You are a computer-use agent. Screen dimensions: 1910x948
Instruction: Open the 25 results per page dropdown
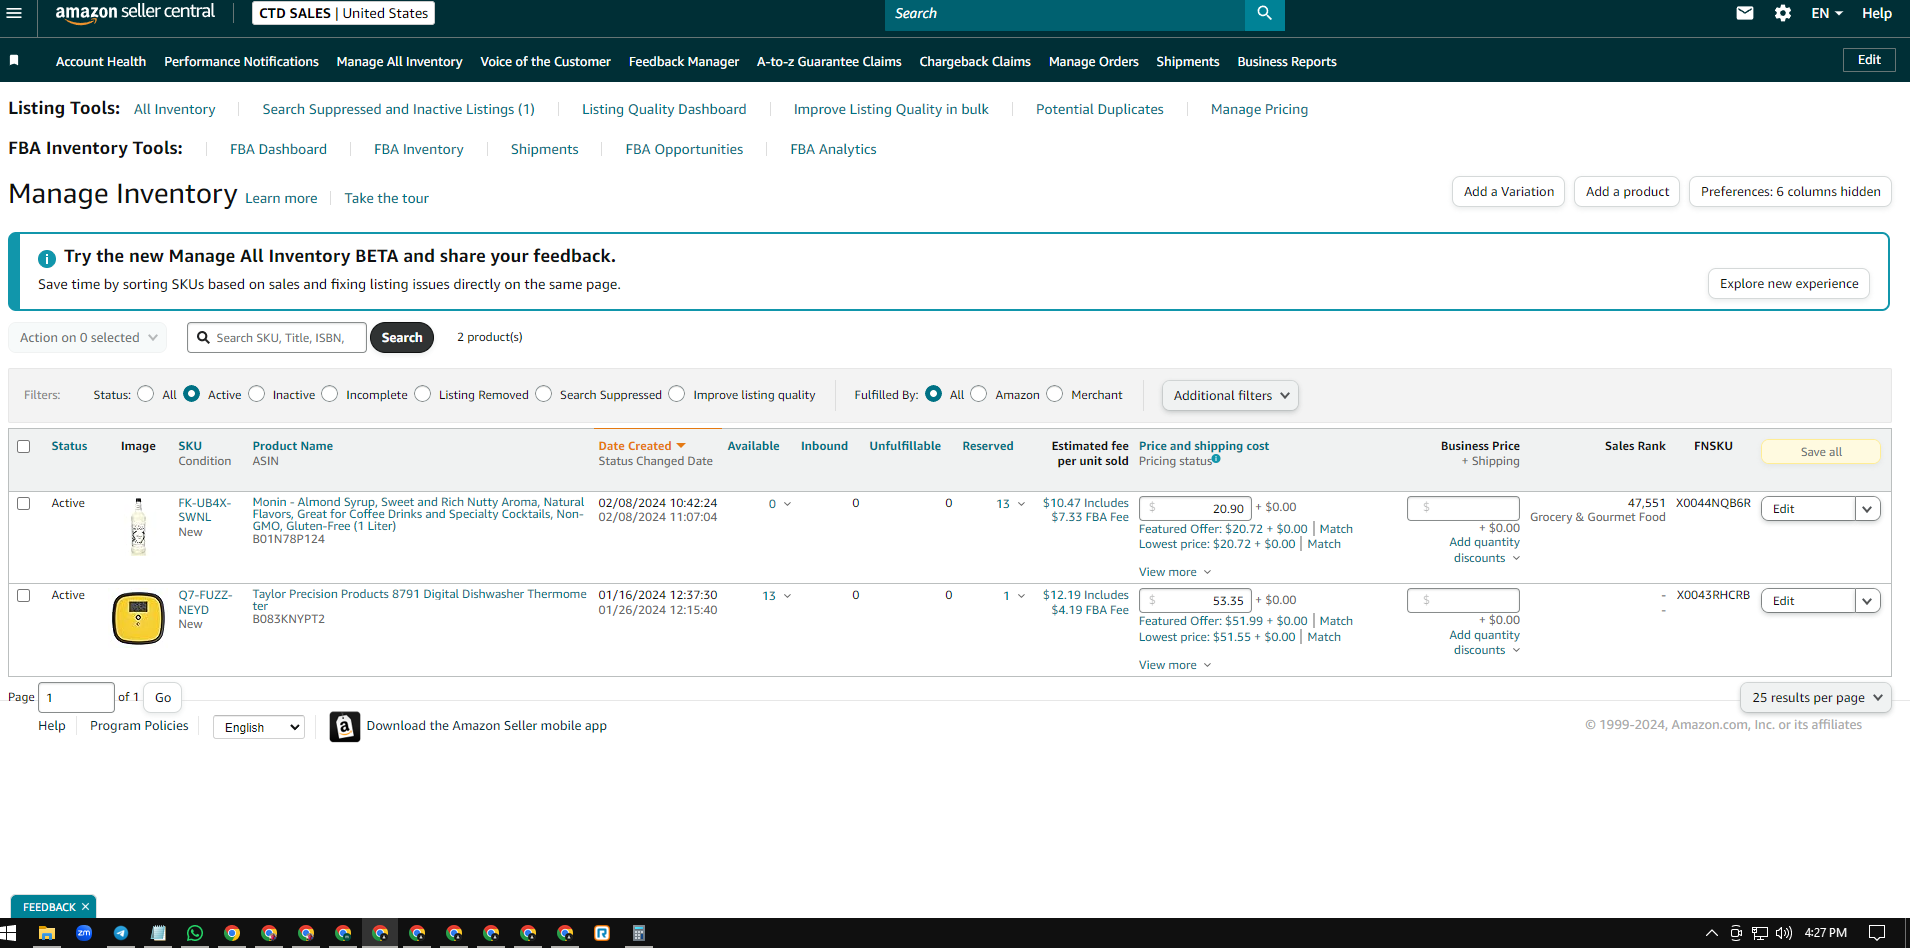(1816, 698)
